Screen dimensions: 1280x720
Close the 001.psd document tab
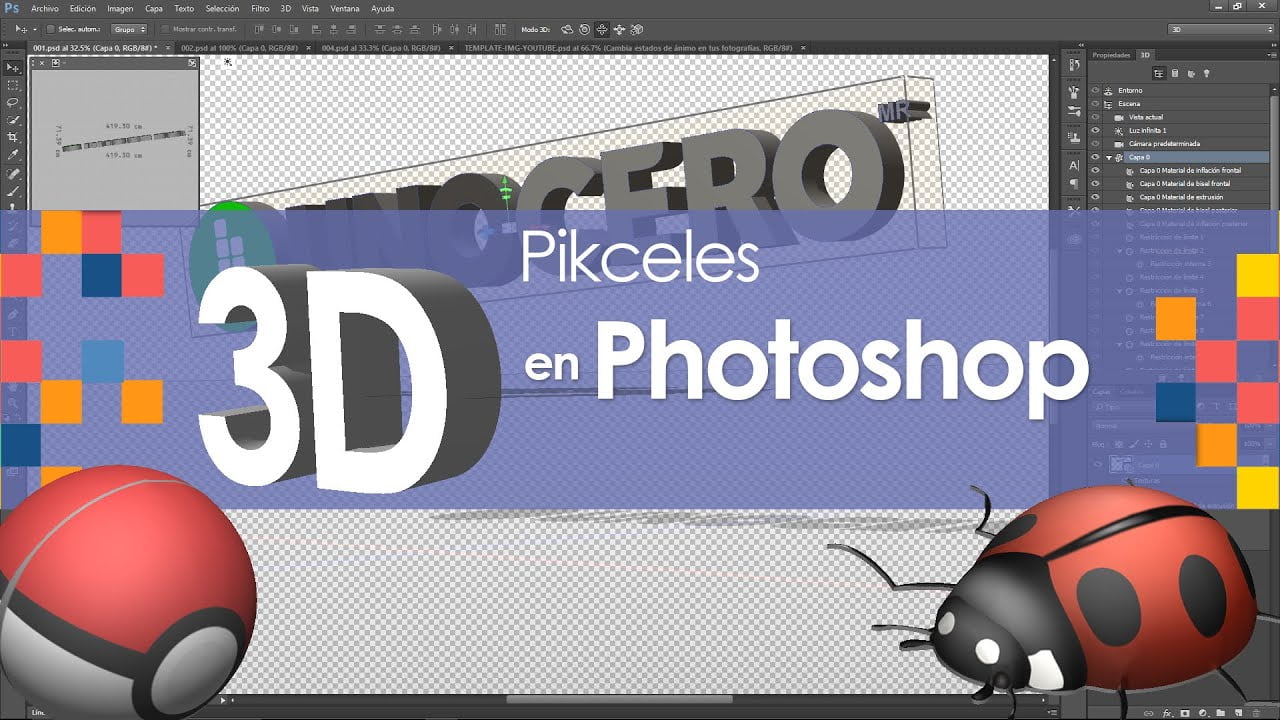coord(168,47)
